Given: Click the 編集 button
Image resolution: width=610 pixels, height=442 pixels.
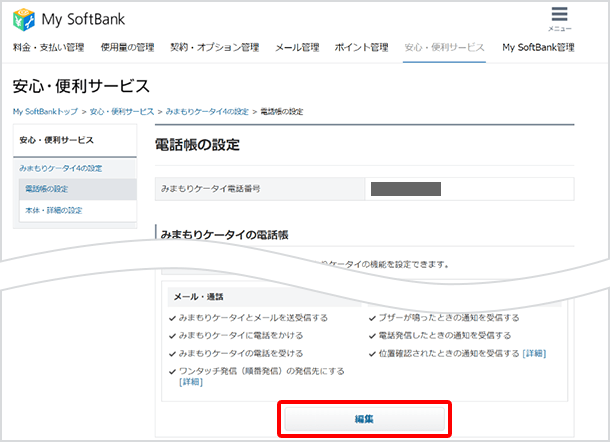Looking at the screenshot, I should pos(365,419).
